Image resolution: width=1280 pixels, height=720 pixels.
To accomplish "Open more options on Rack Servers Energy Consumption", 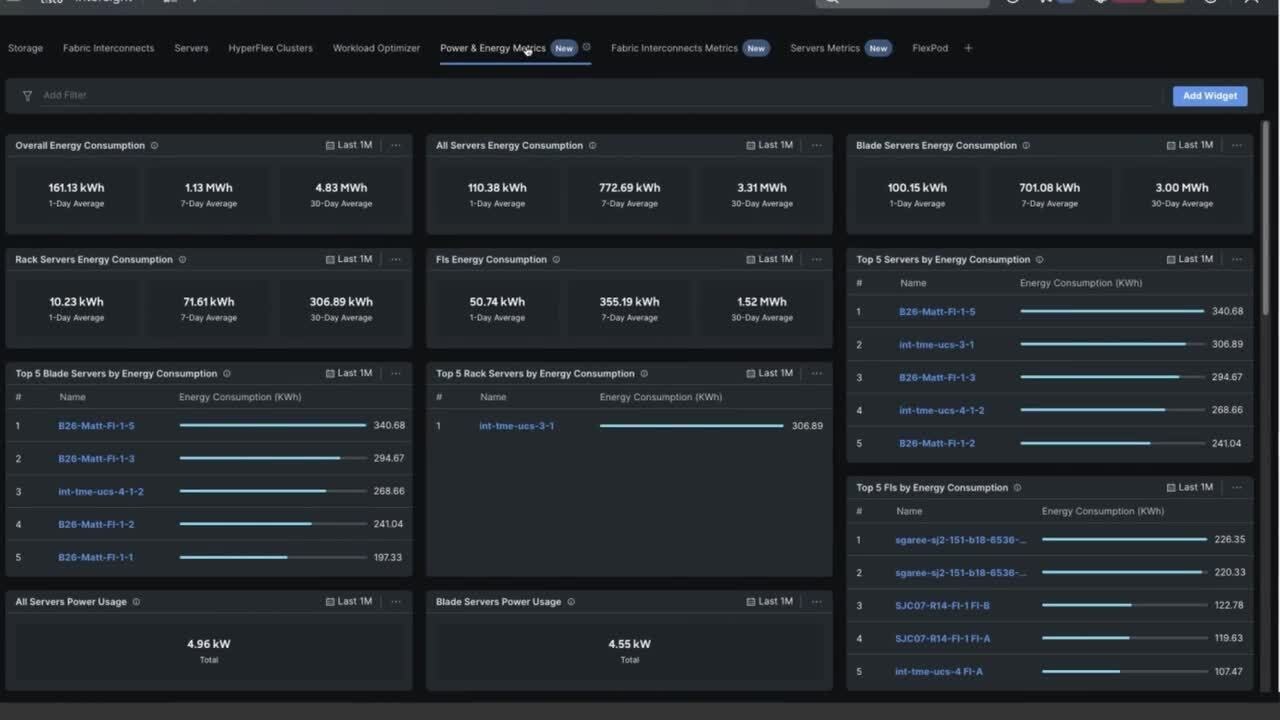I will (396, 260).
